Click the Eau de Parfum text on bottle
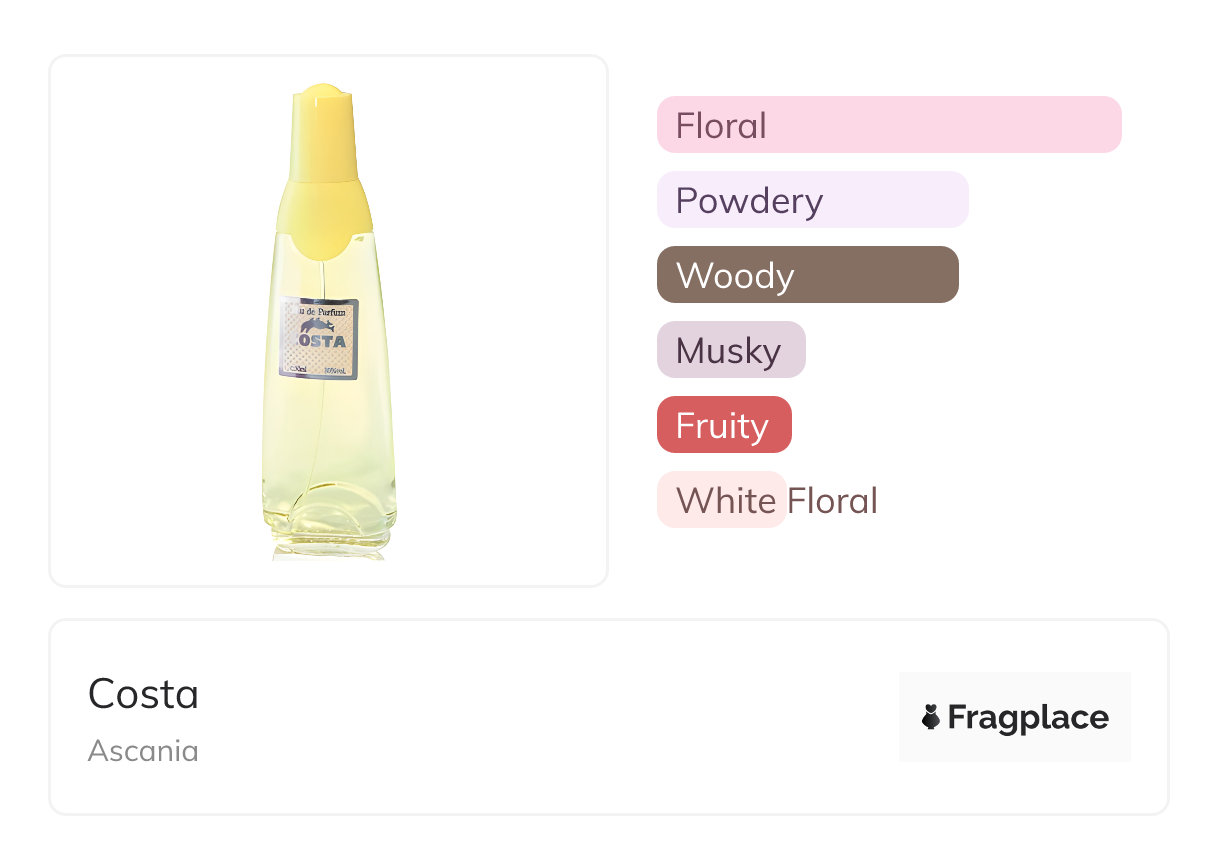 [321, 312]
